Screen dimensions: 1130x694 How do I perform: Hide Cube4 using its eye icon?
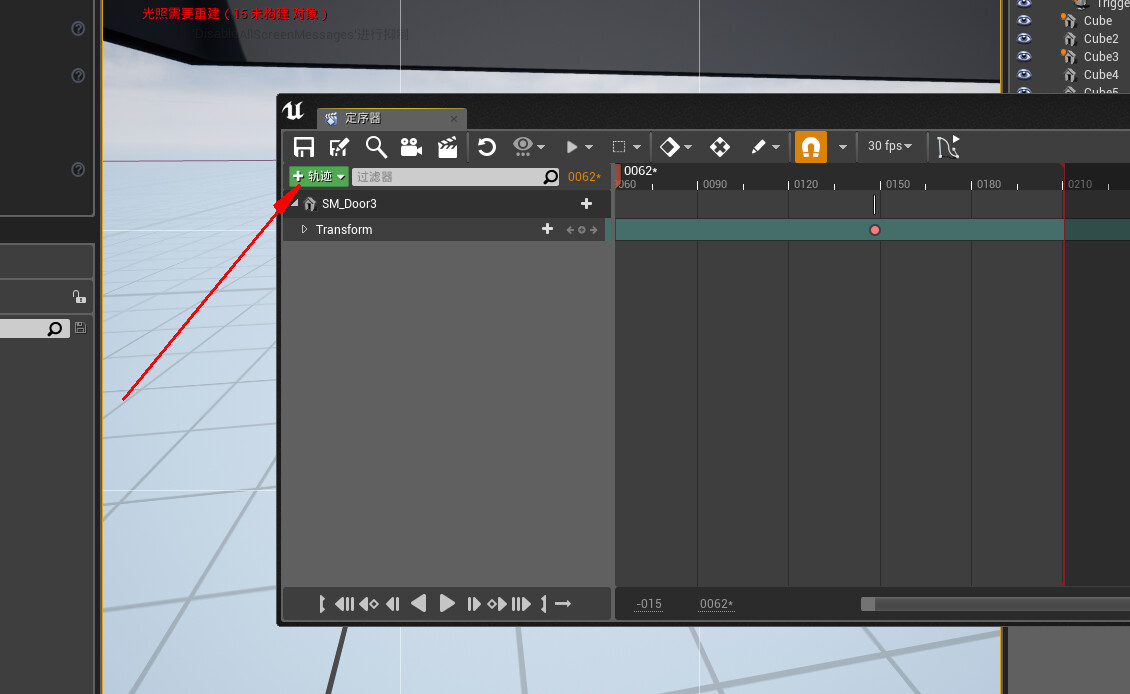click(1023, 74)
